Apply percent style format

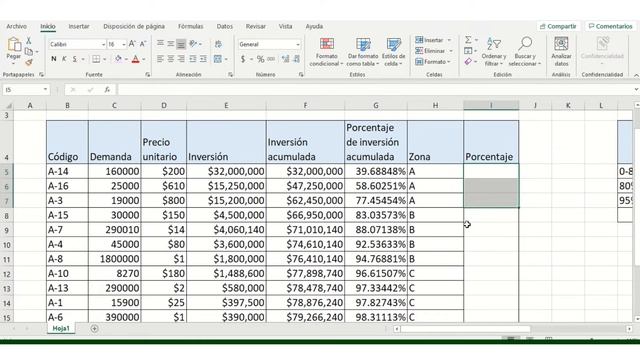coord(260,59)
